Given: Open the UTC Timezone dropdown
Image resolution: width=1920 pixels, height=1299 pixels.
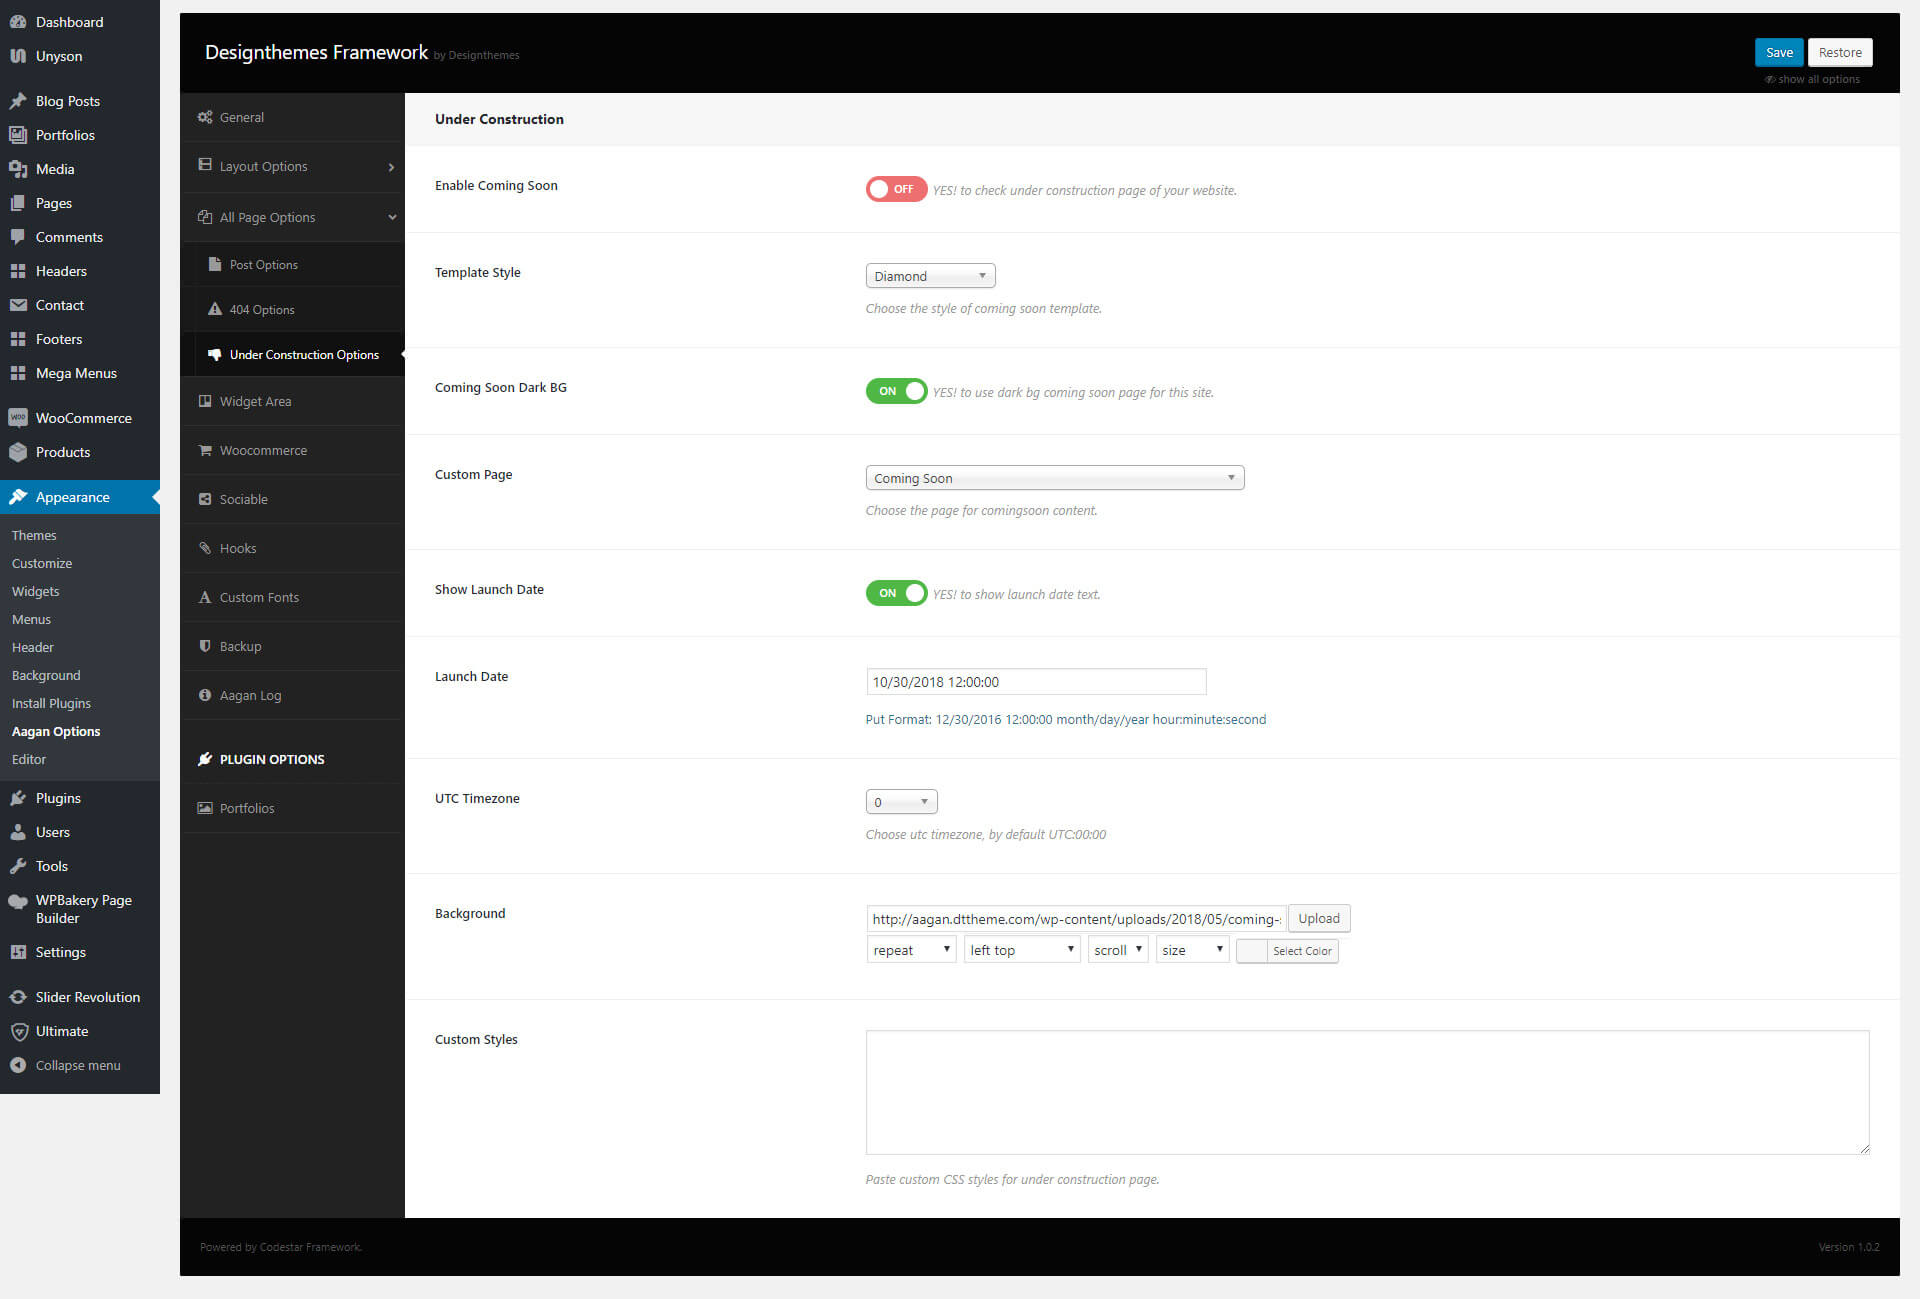Looking at the screenshot, I should (x=901, y=802).
